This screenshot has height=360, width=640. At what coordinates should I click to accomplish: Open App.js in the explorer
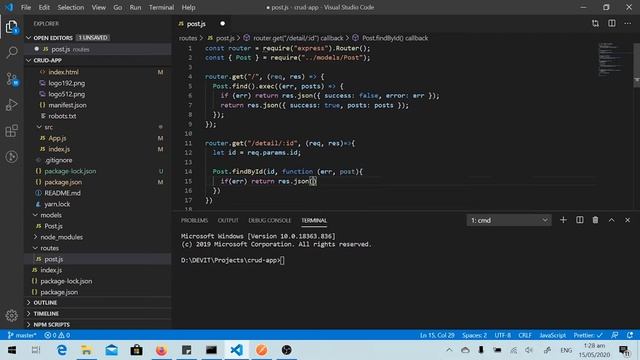(57, 138)
